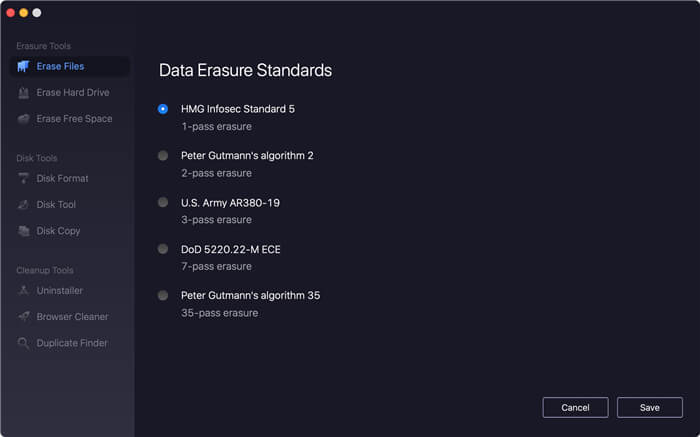Viewport: 700px width, 437px height.
Task: Click the Save button
Action: point(650,408)
